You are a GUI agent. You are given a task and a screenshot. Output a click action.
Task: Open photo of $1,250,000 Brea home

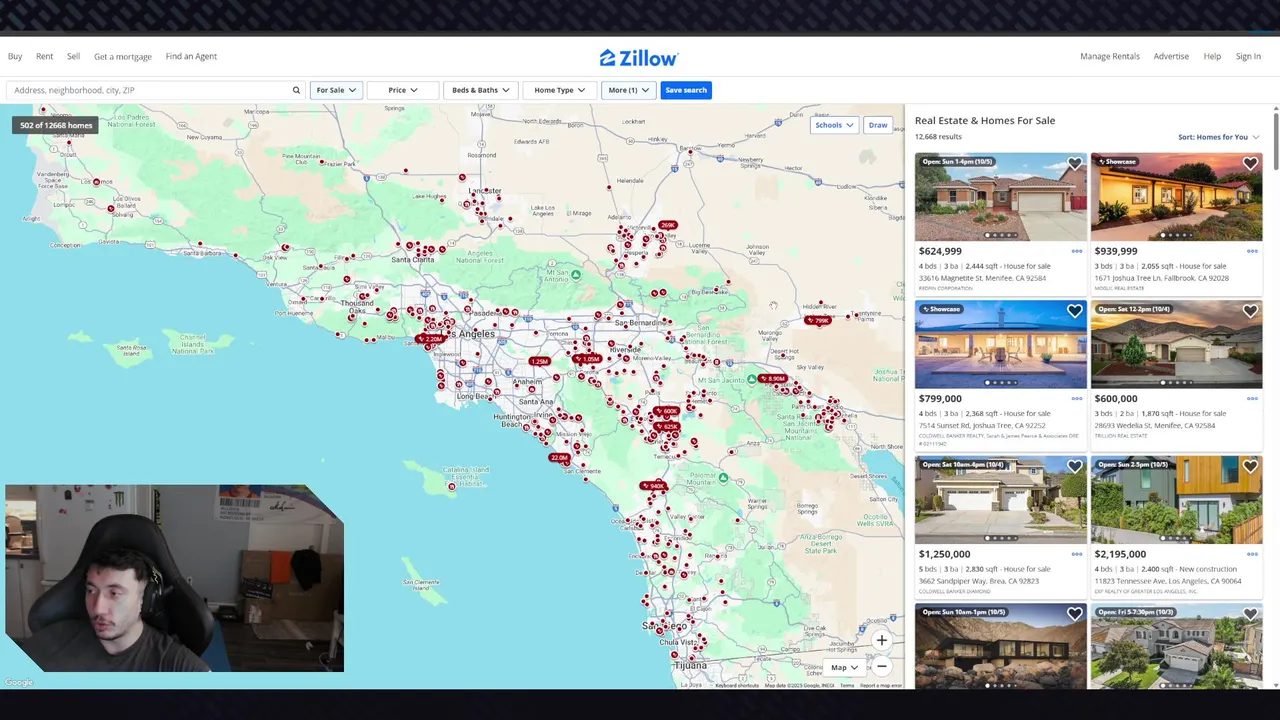tap(1000, 500)
